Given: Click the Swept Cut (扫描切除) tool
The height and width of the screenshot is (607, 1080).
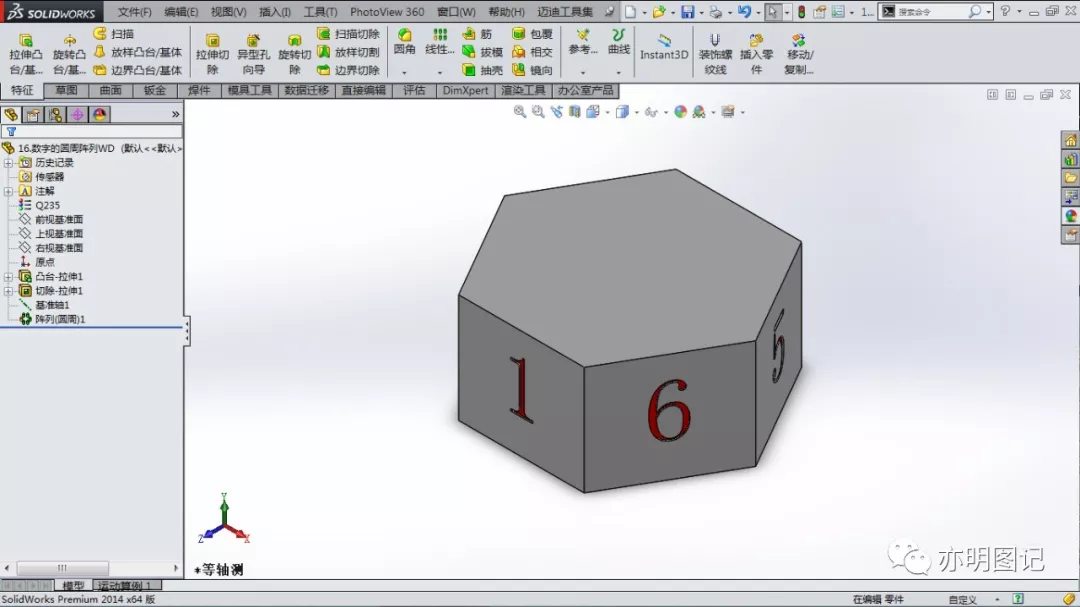Looking at the screenshot, I should (x=349, y=34).
